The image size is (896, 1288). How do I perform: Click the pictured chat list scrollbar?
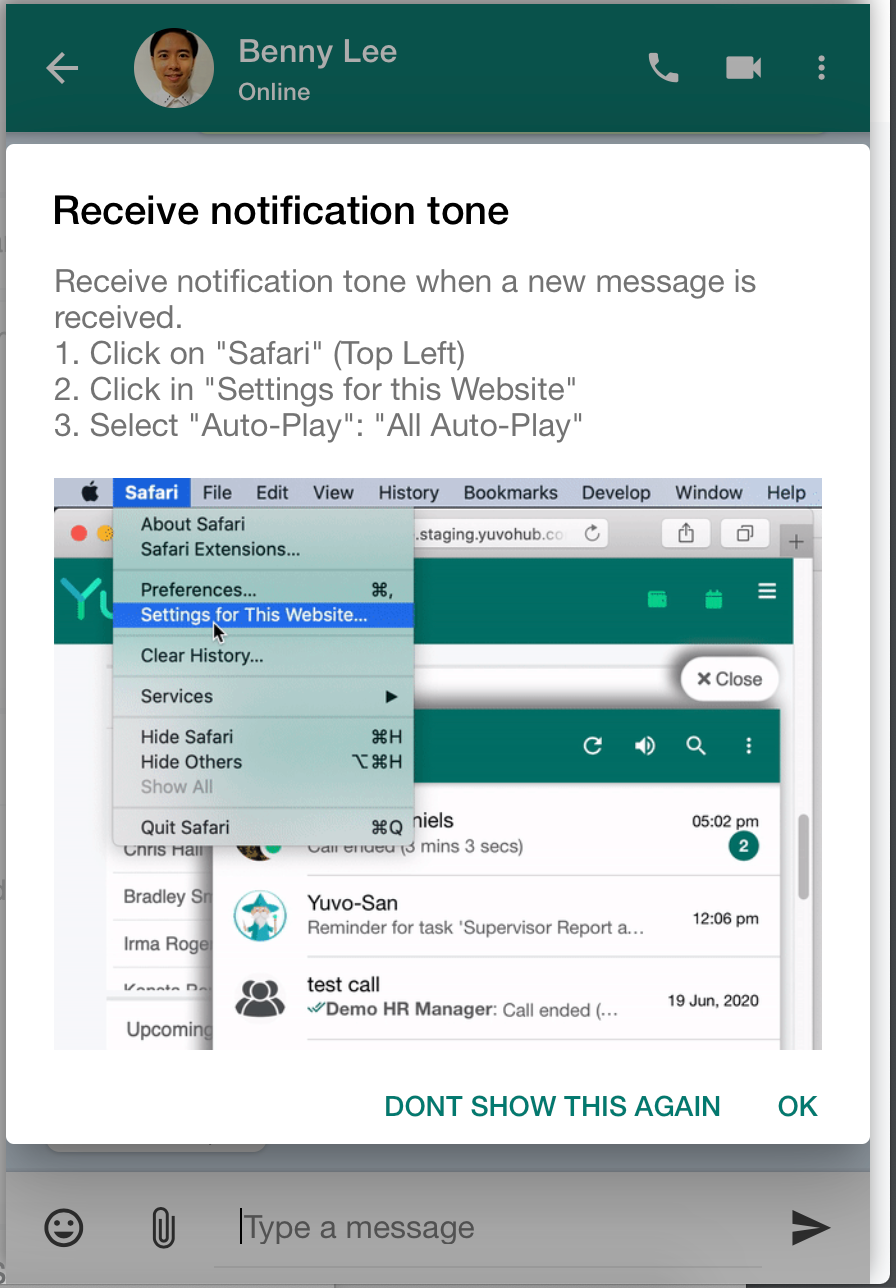(803, 858)
